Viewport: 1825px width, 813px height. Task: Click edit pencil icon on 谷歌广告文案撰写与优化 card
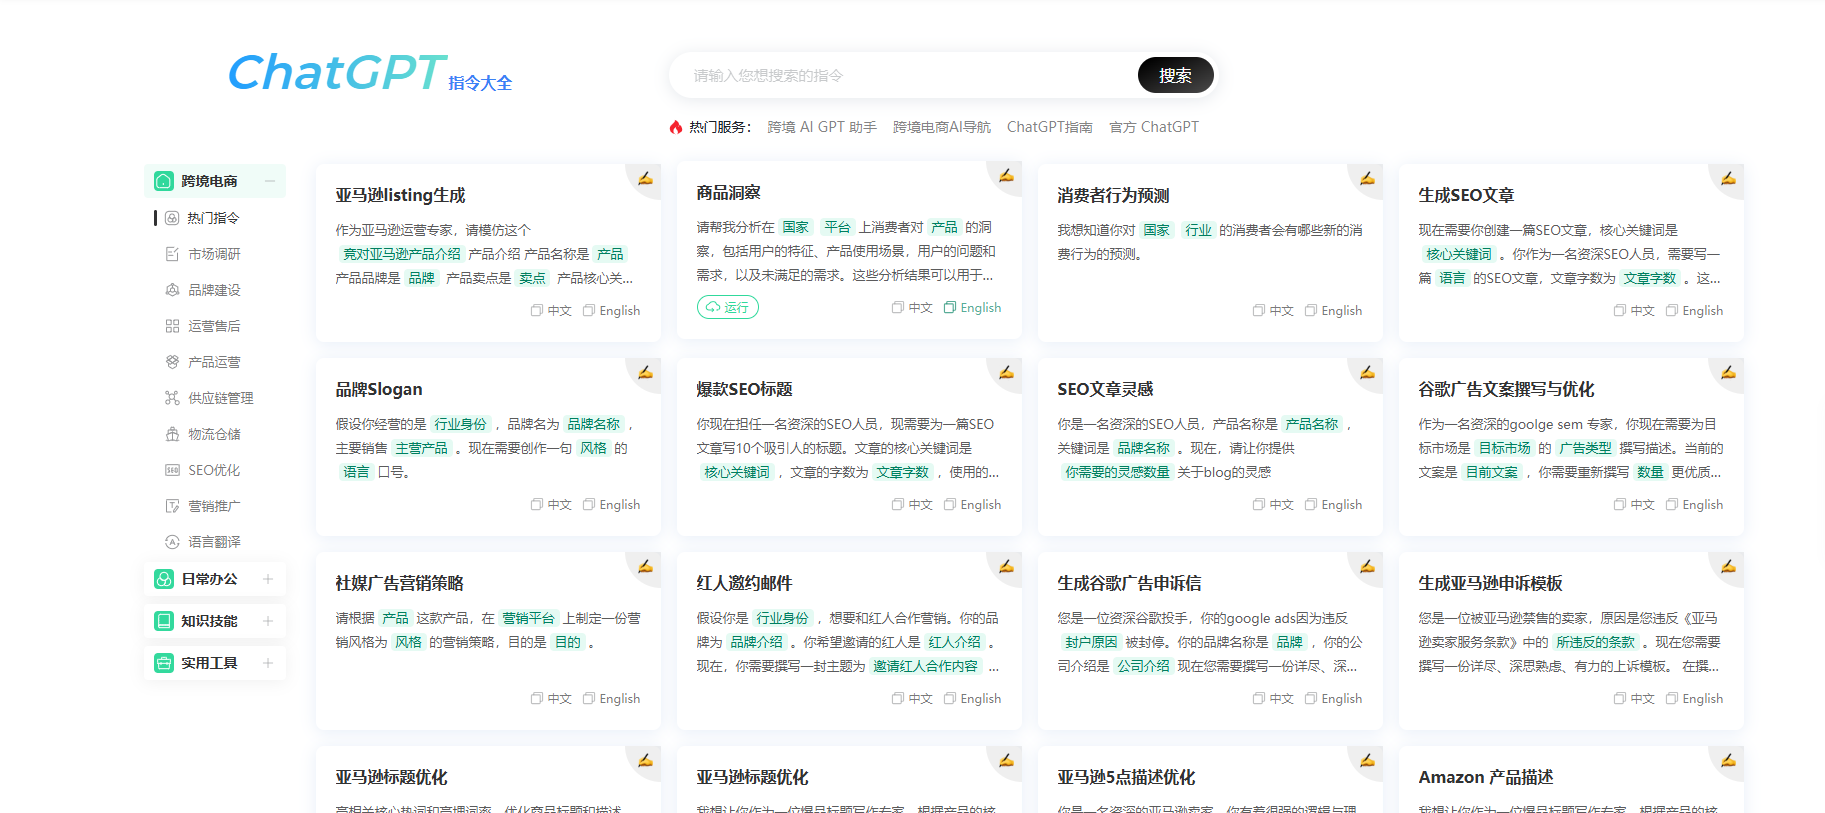(1729, 372)
